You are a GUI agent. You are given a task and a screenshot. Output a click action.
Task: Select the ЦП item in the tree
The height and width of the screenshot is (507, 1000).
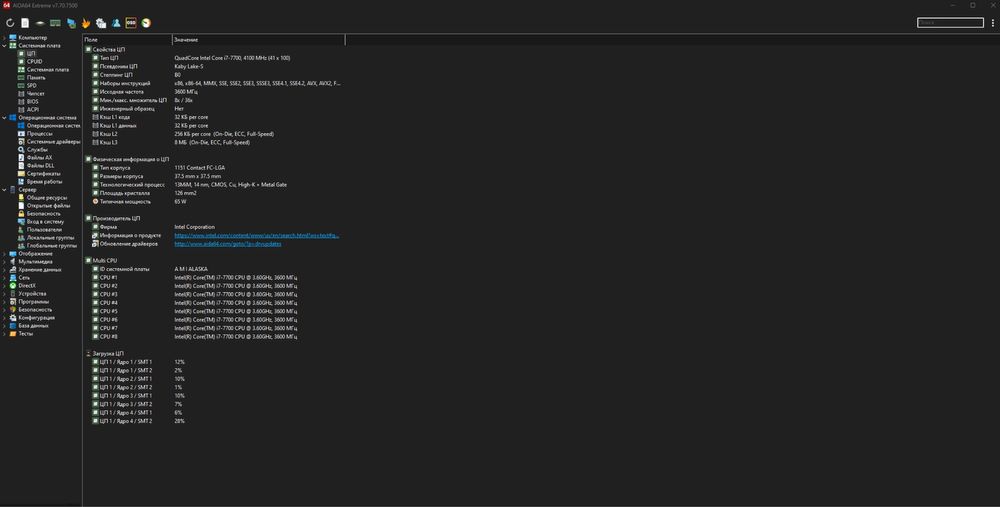click(x=31, y=54)
